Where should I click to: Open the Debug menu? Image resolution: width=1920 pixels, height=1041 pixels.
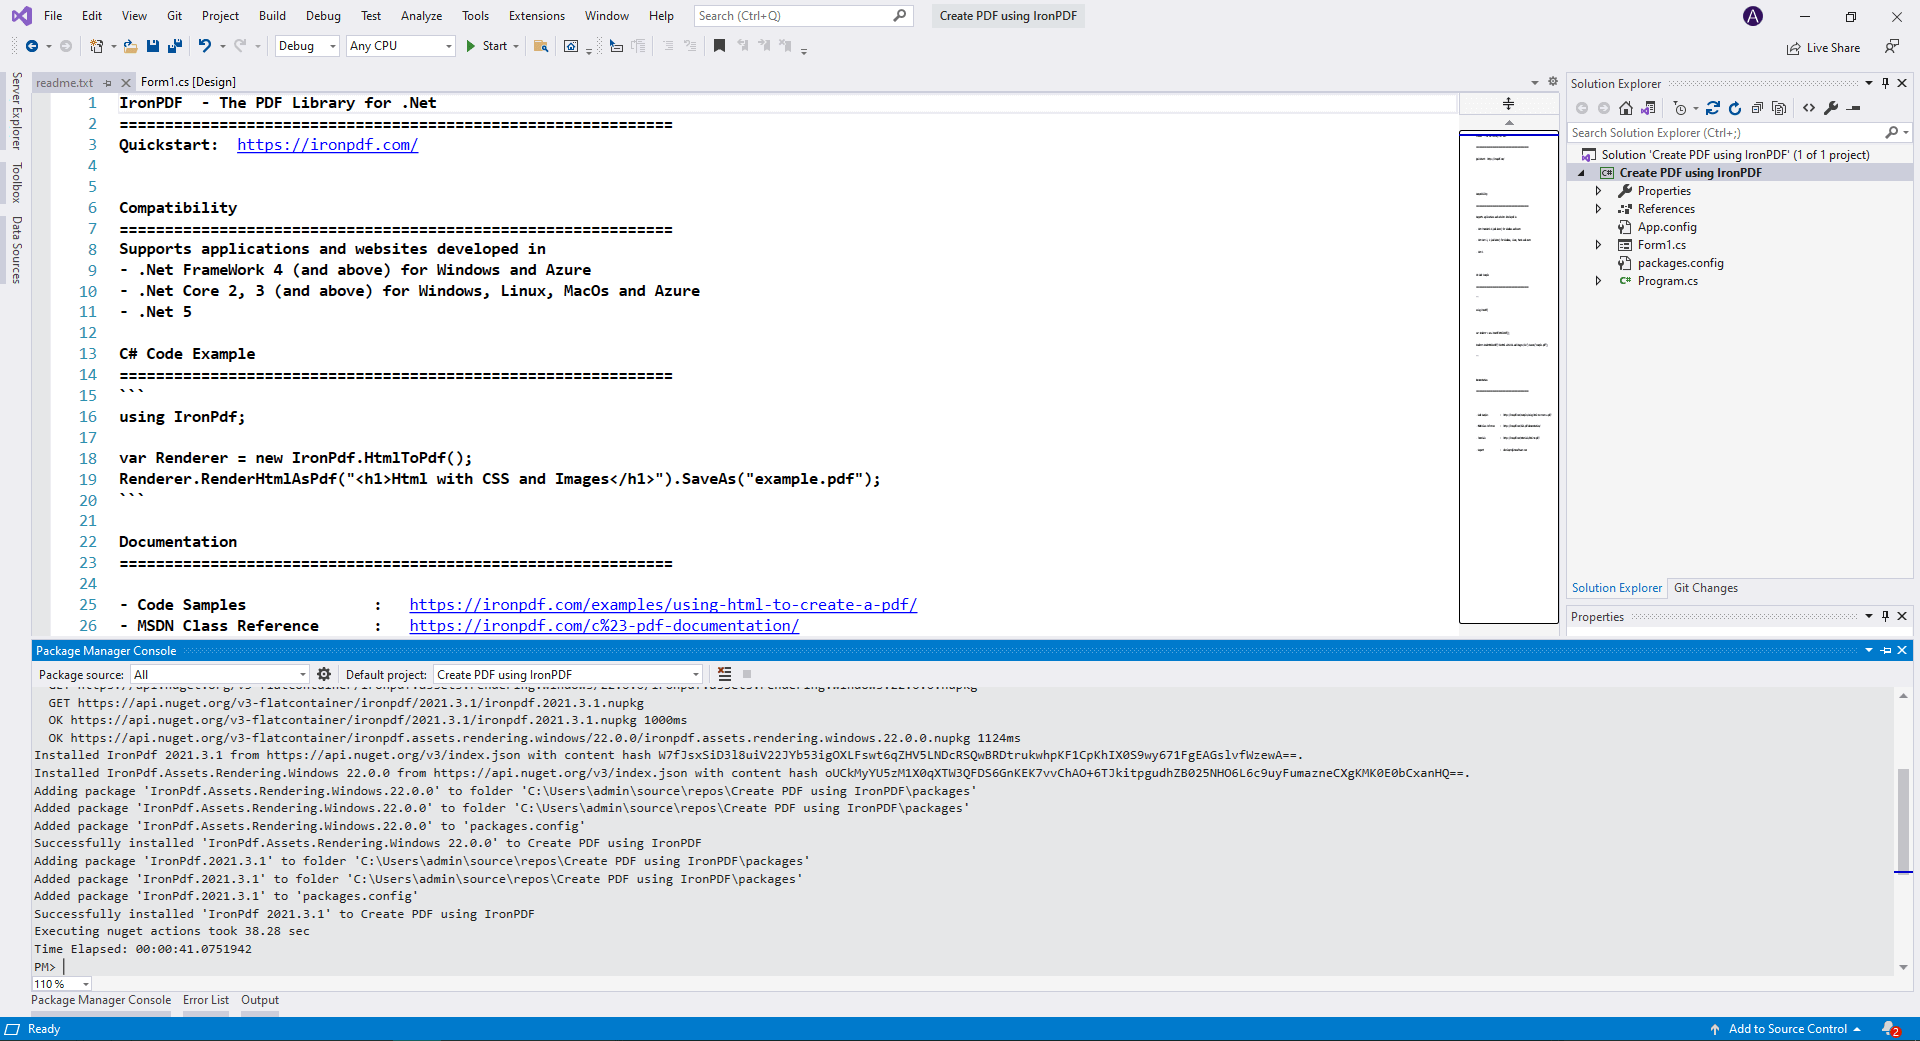click(x=323, y=16)
